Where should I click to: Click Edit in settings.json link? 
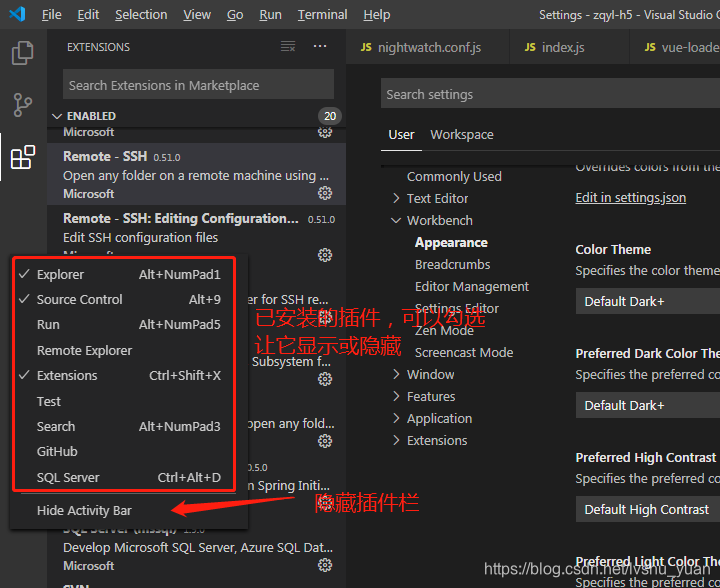[x=630, y=197]
